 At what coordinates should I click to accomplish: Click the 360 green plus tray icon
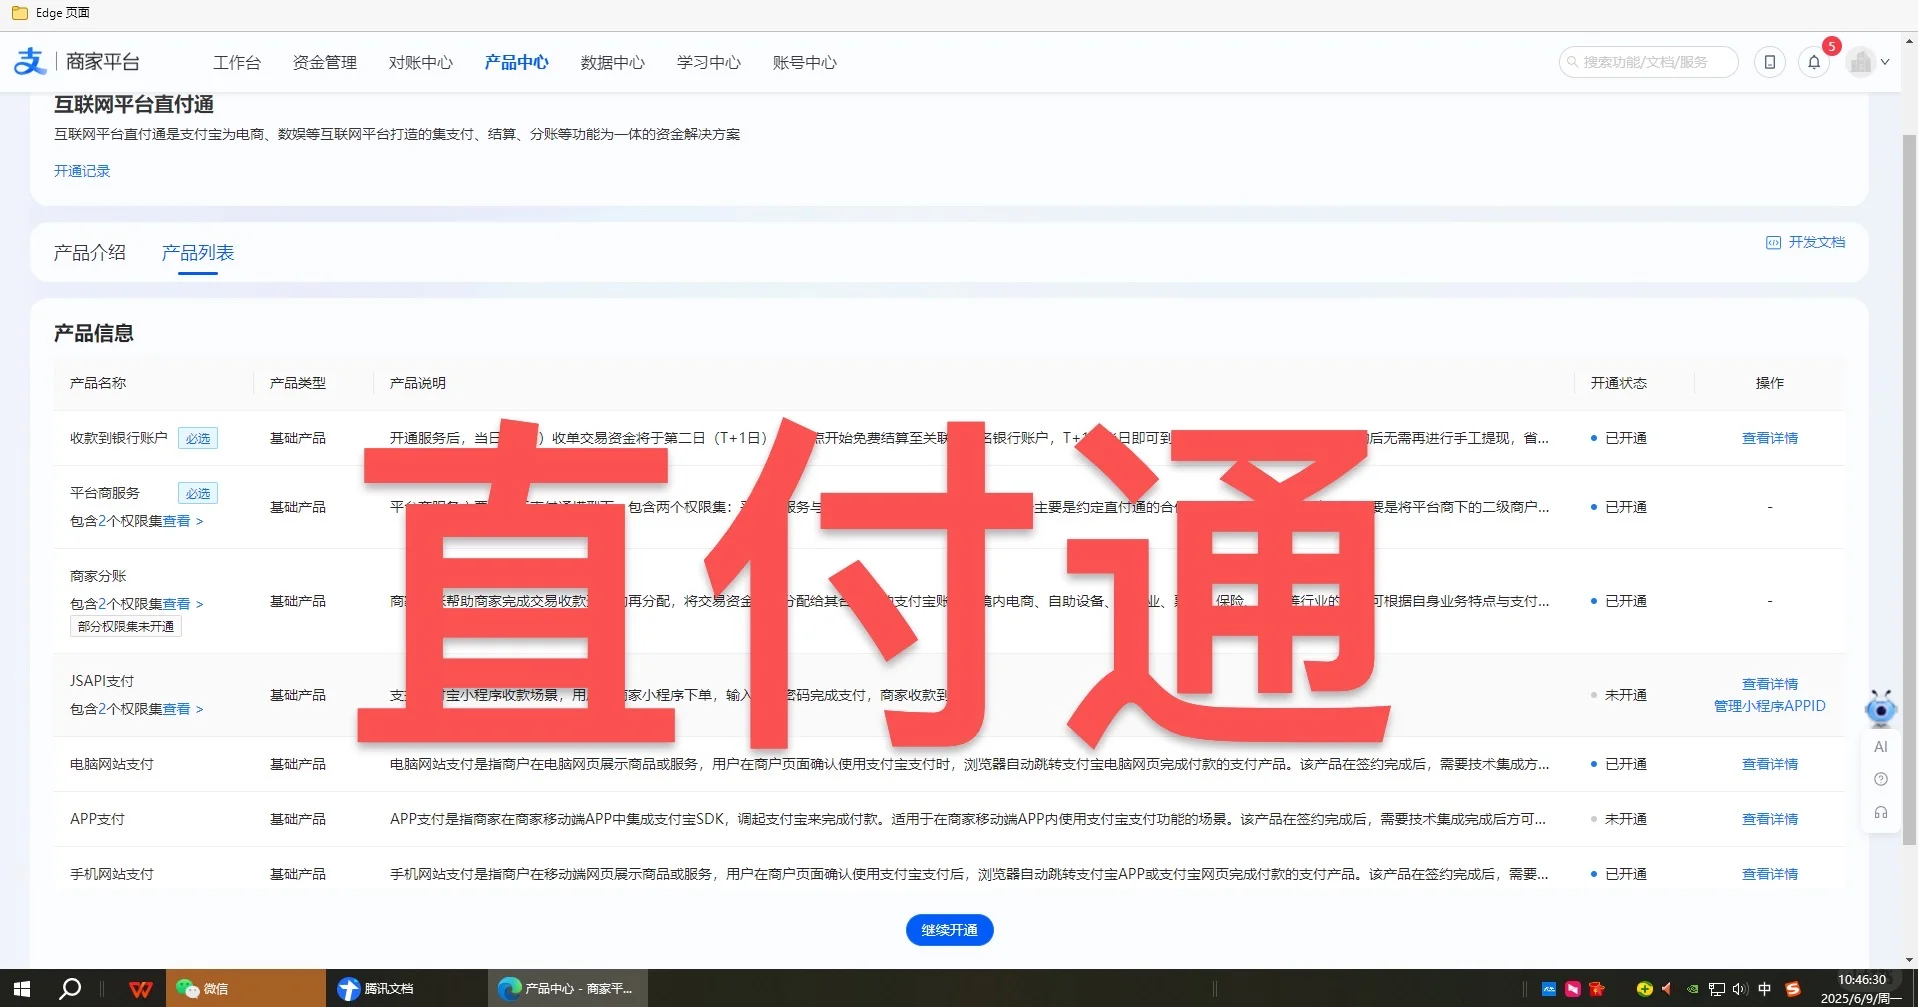(1644, 989)
